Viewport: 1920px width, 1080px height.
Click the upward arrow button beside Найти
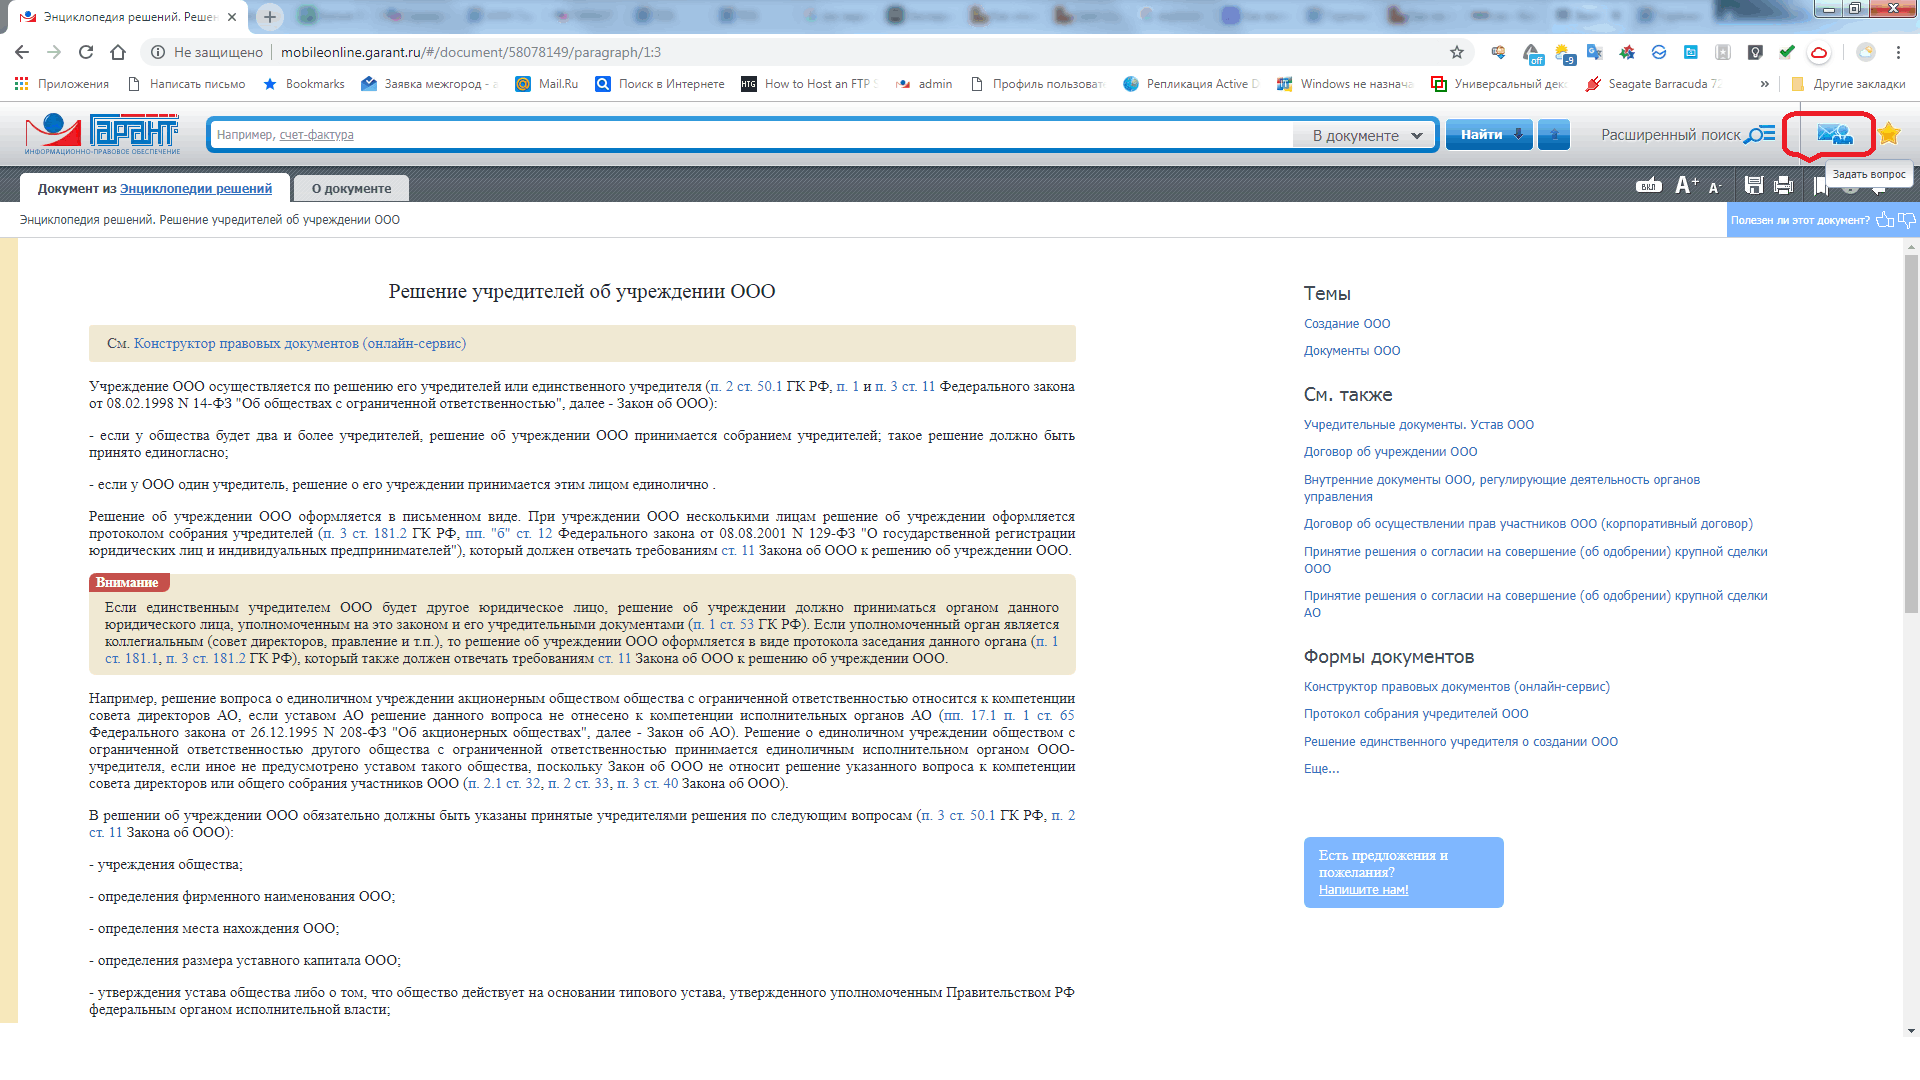tap(1554, 134)
